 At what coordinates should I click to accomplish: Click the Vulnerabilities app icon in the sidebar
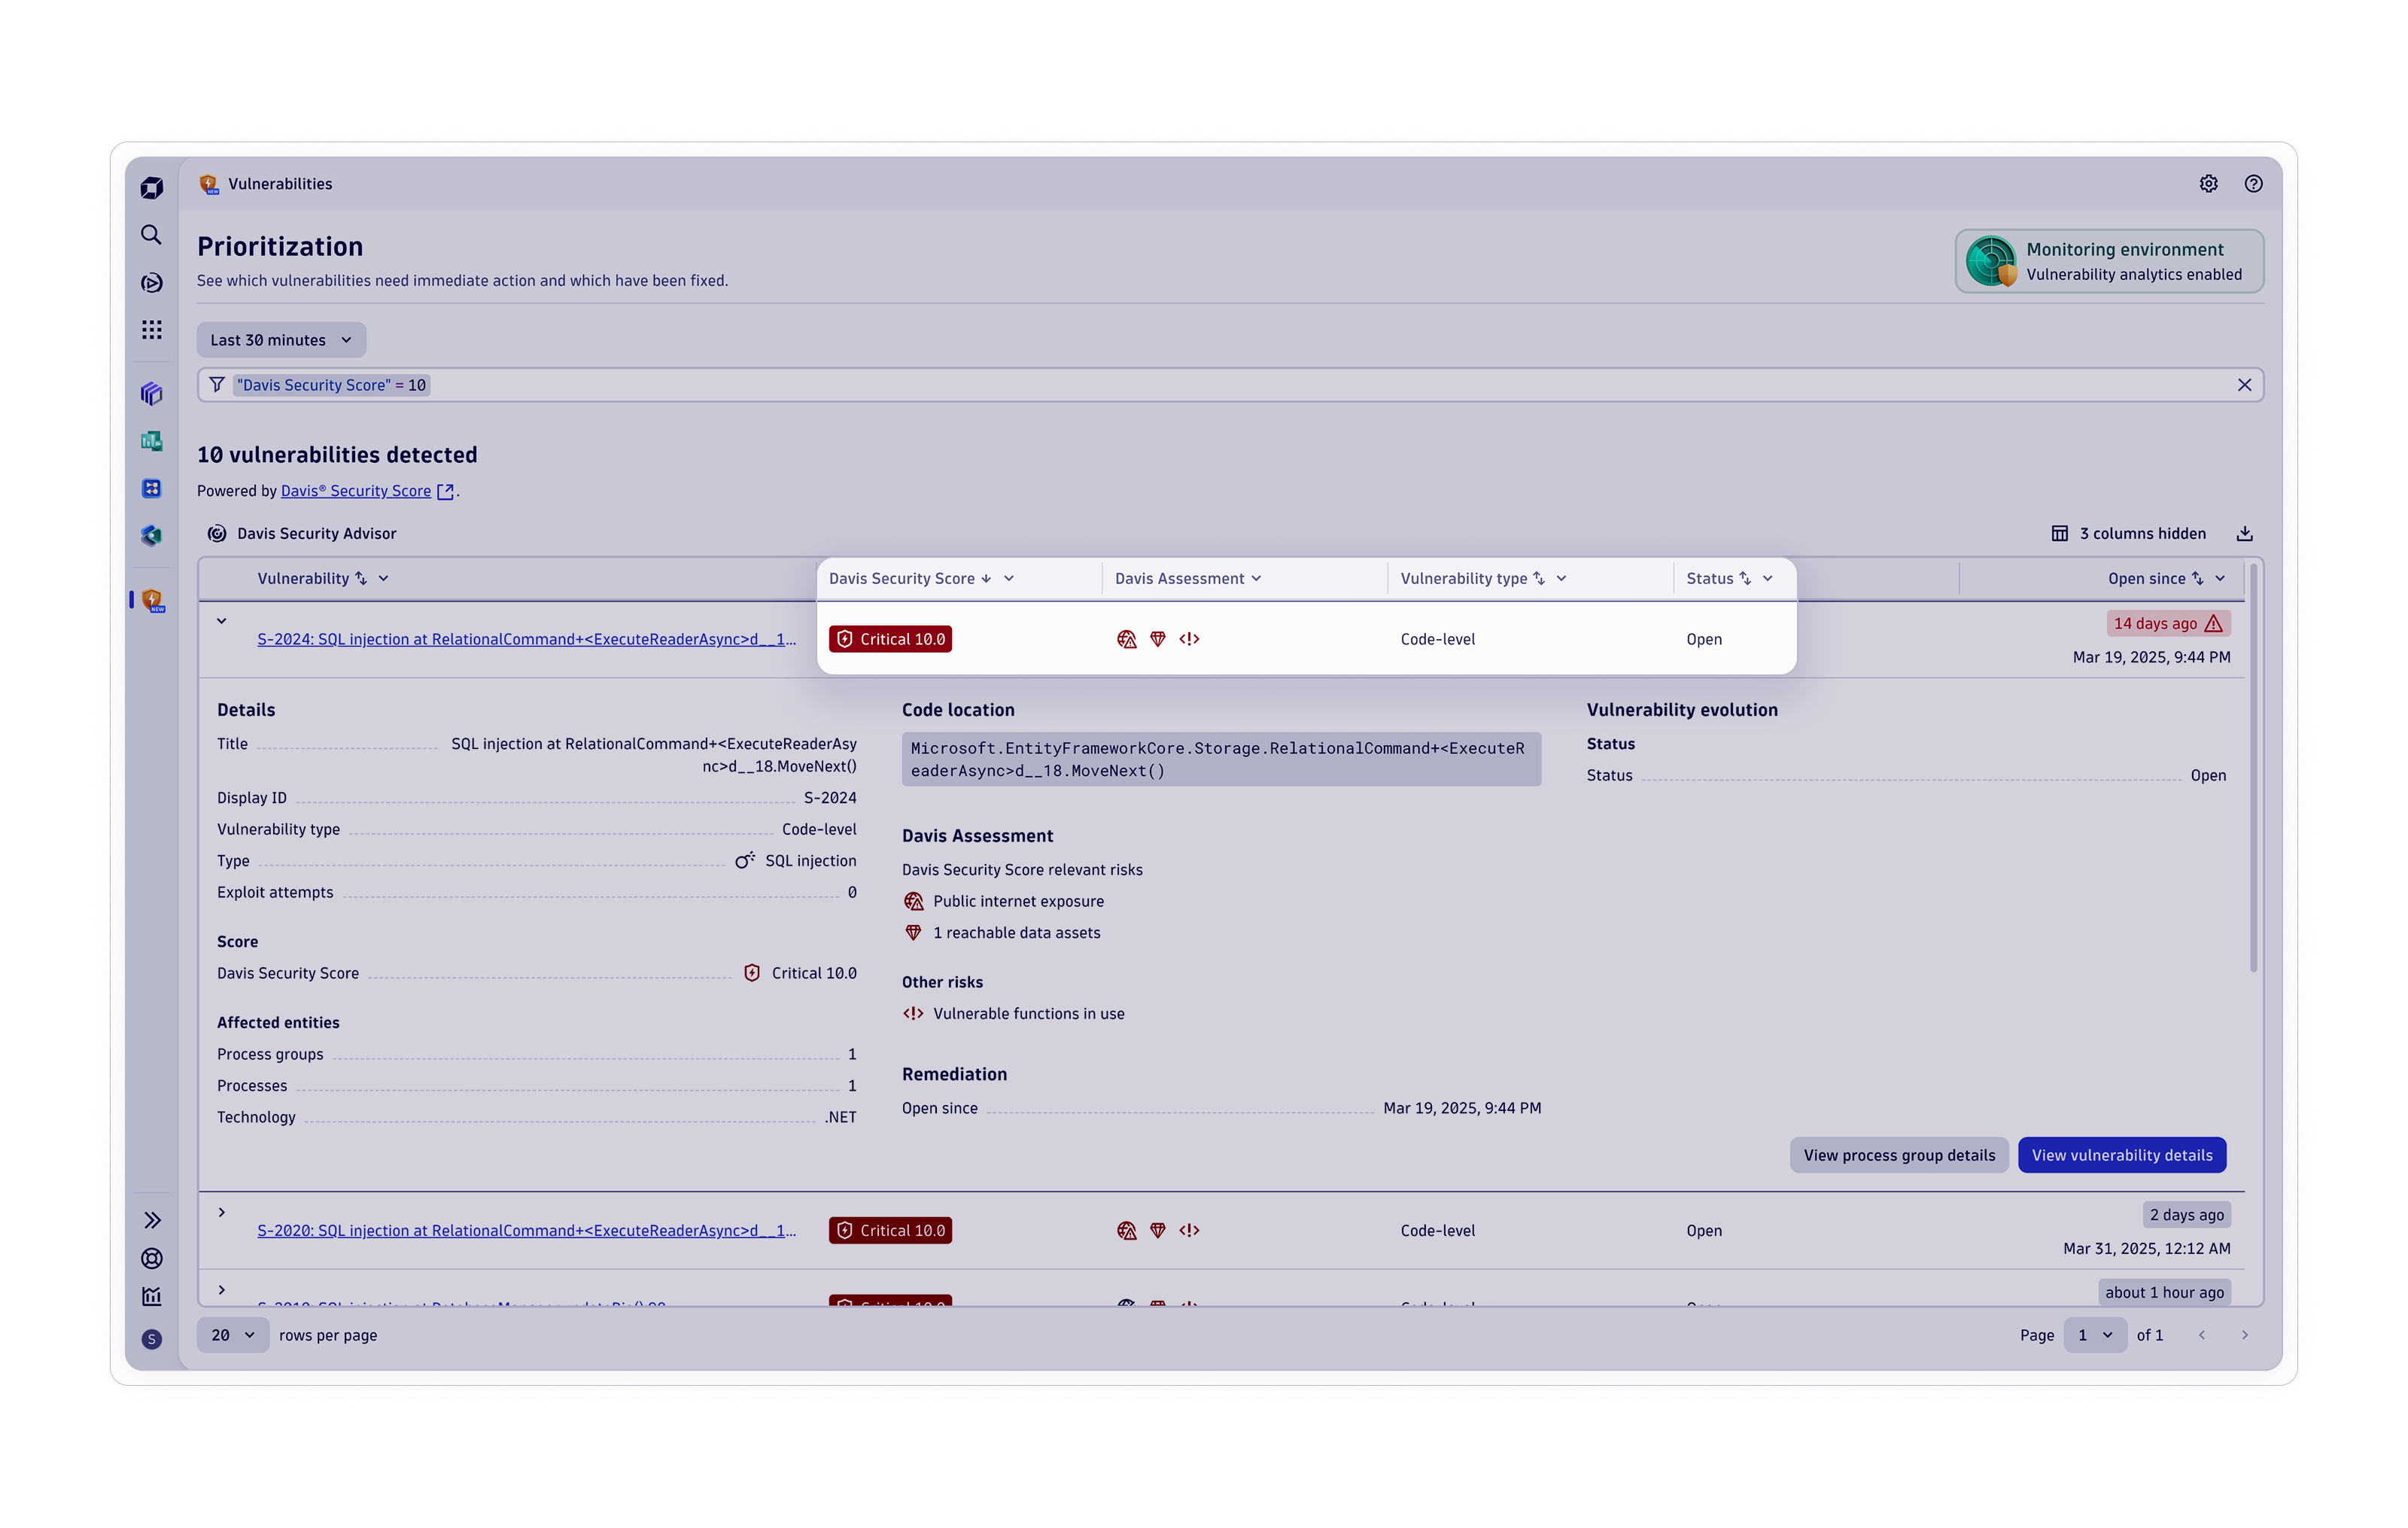tap(152, 600)
